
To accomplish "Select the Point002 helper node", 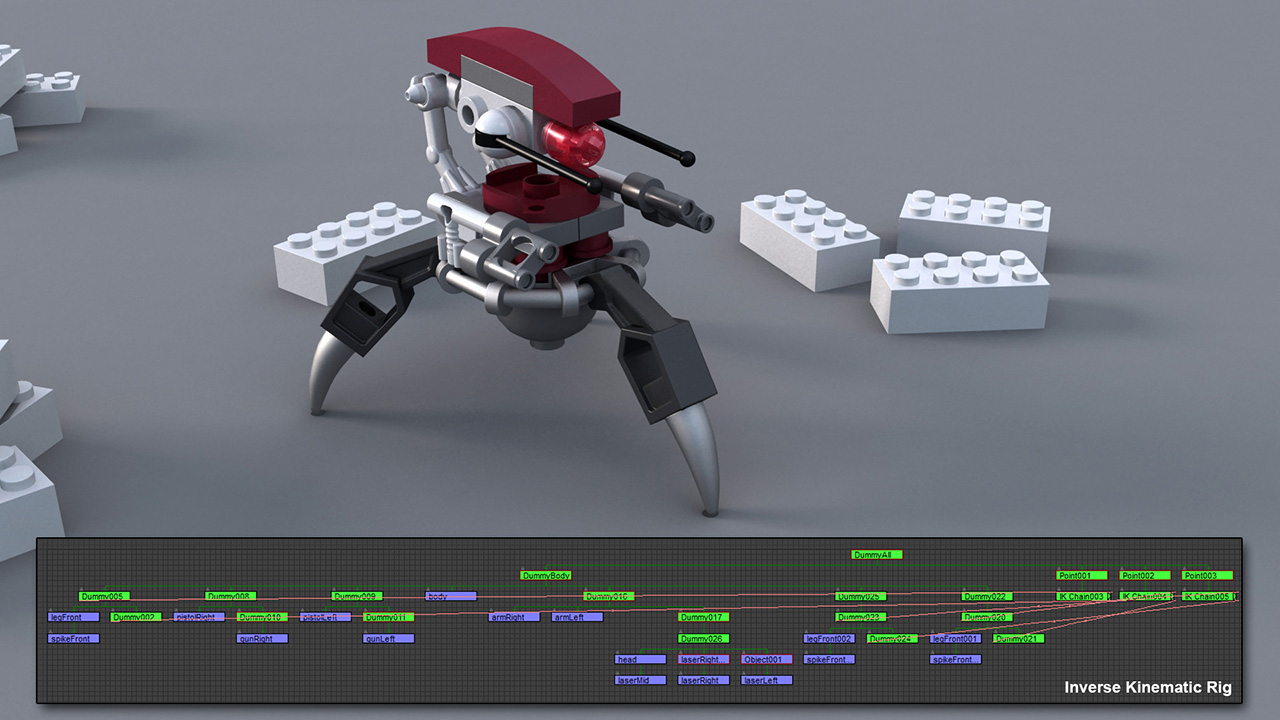I will [x=1145, y=576].
